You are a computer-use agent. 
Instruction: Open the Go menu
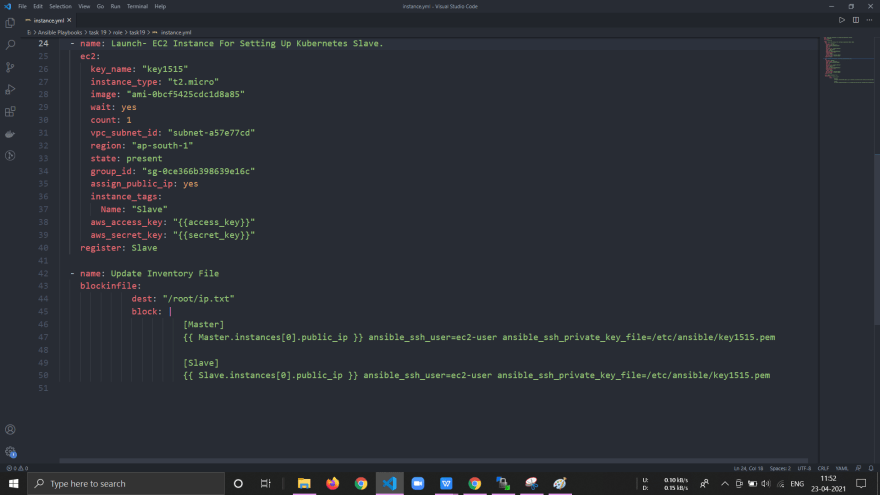100,6
